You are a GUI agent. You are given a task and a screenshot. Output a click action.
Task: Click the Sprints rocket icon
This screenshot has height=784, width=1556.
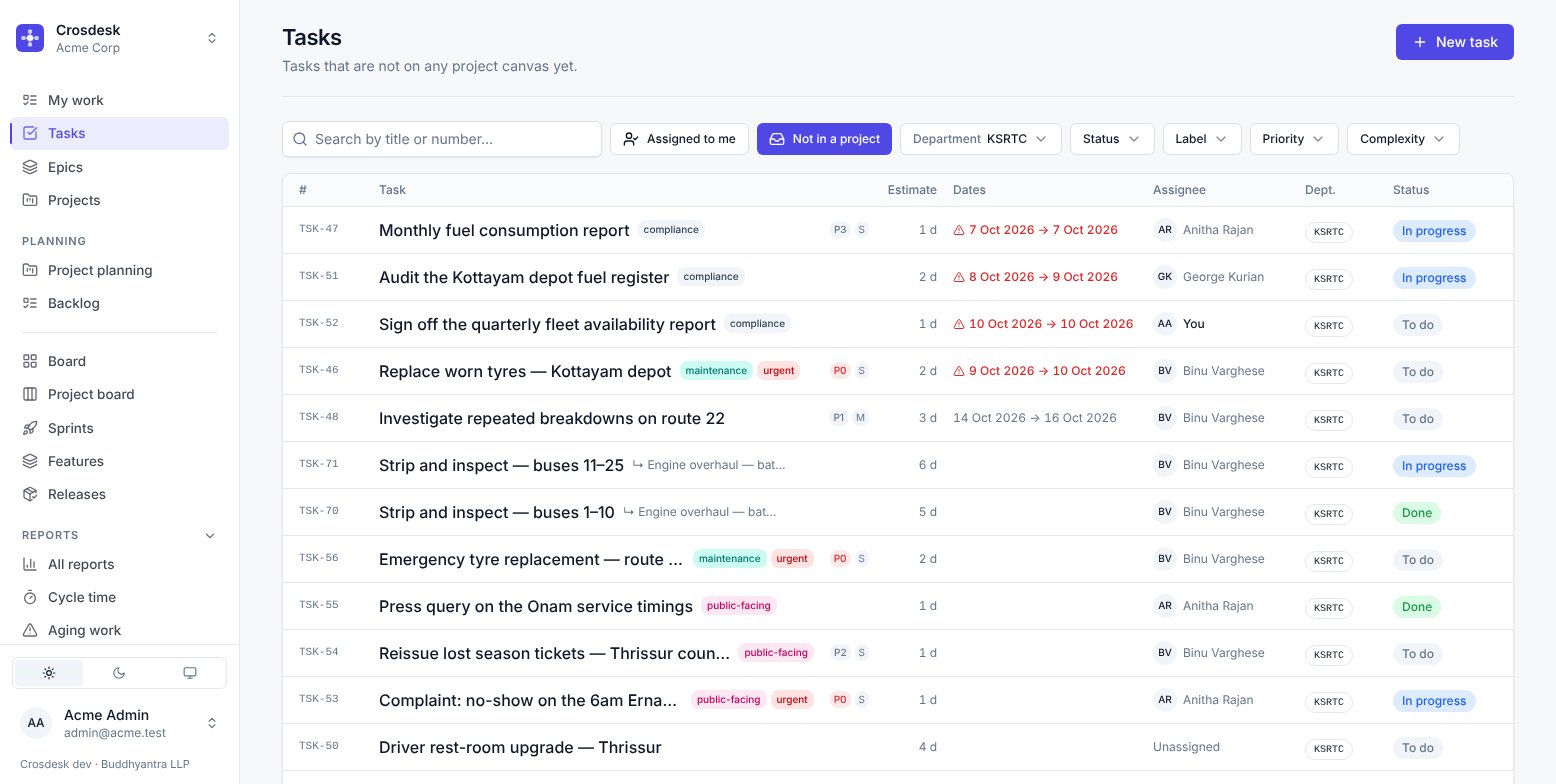pos(30,428)
